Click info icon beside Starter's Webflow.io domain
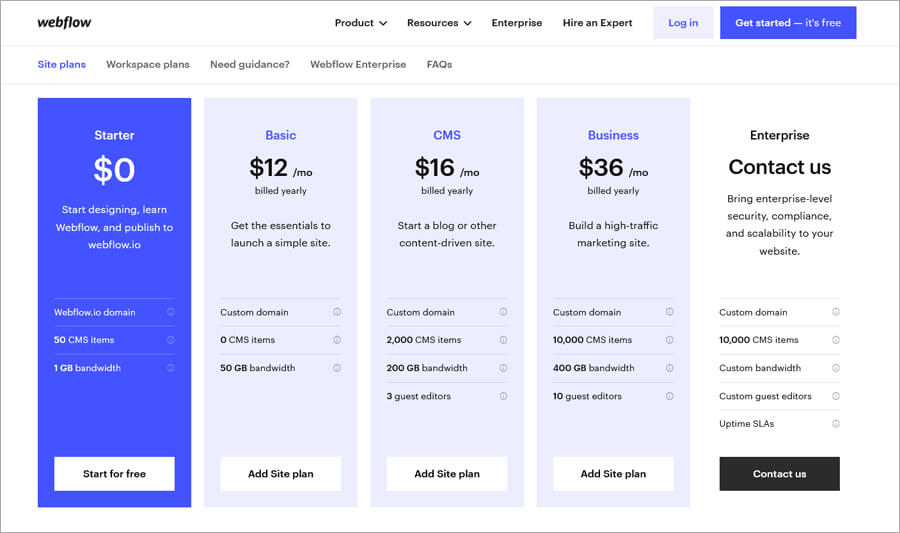 171,312
